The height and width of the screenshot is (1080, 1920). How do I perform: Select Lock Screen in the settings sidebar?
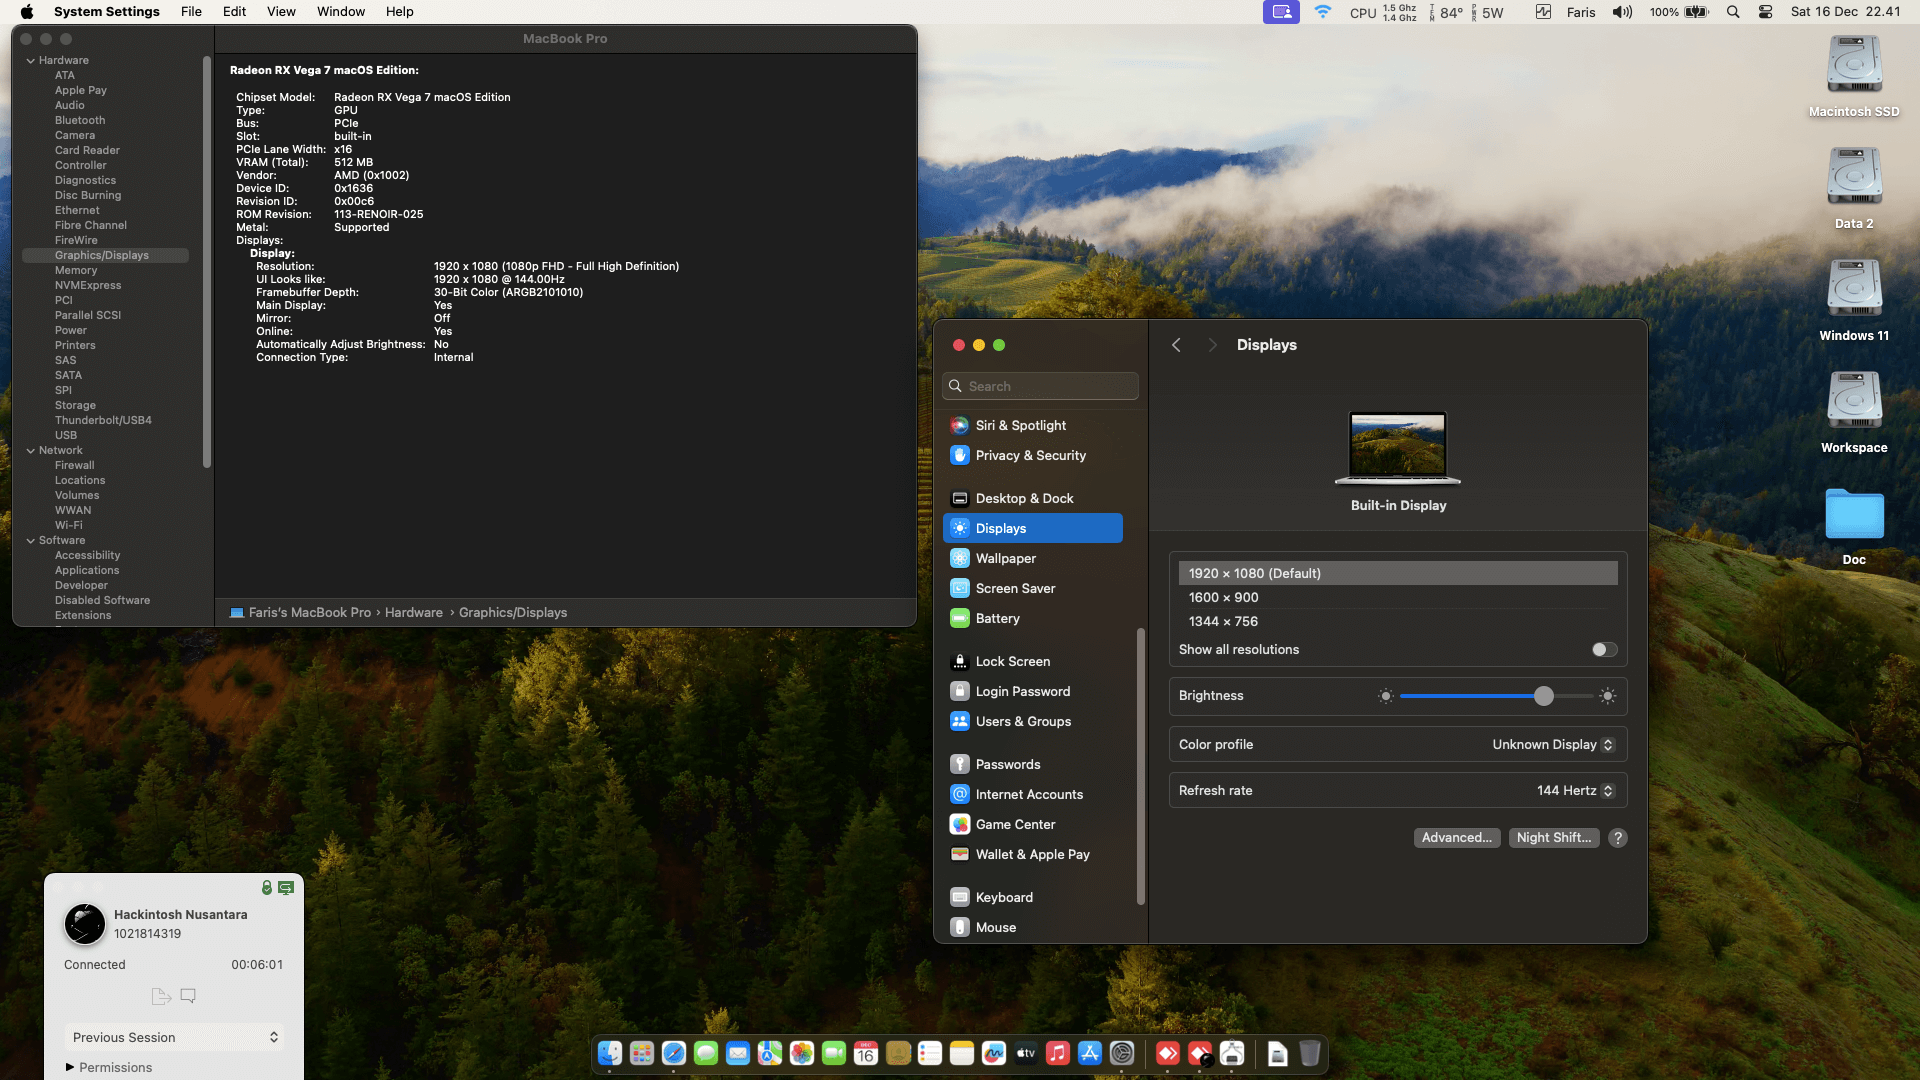click(1012, 661)
